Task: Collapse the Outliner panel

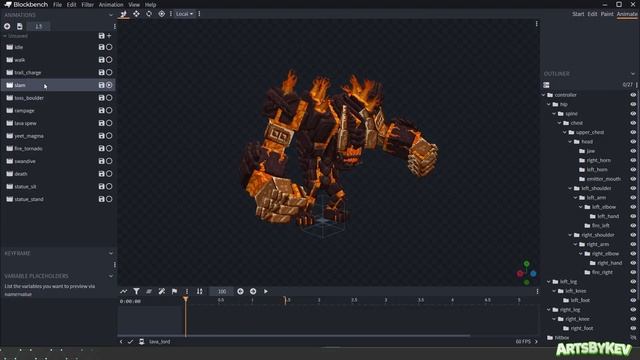Action: [633, 74]
